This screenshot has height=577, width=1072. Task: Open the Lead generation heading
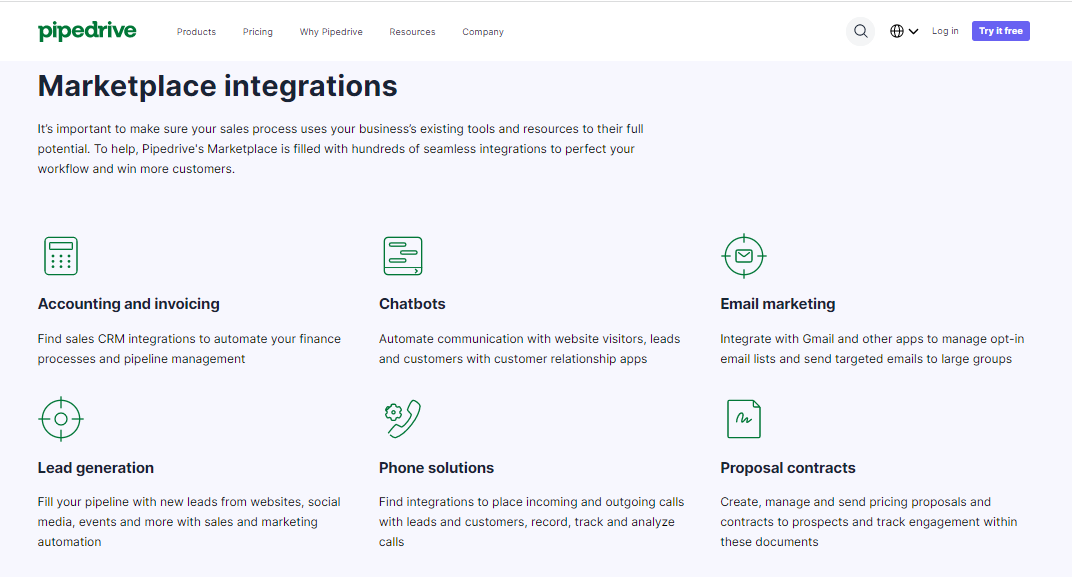(96, 468)
